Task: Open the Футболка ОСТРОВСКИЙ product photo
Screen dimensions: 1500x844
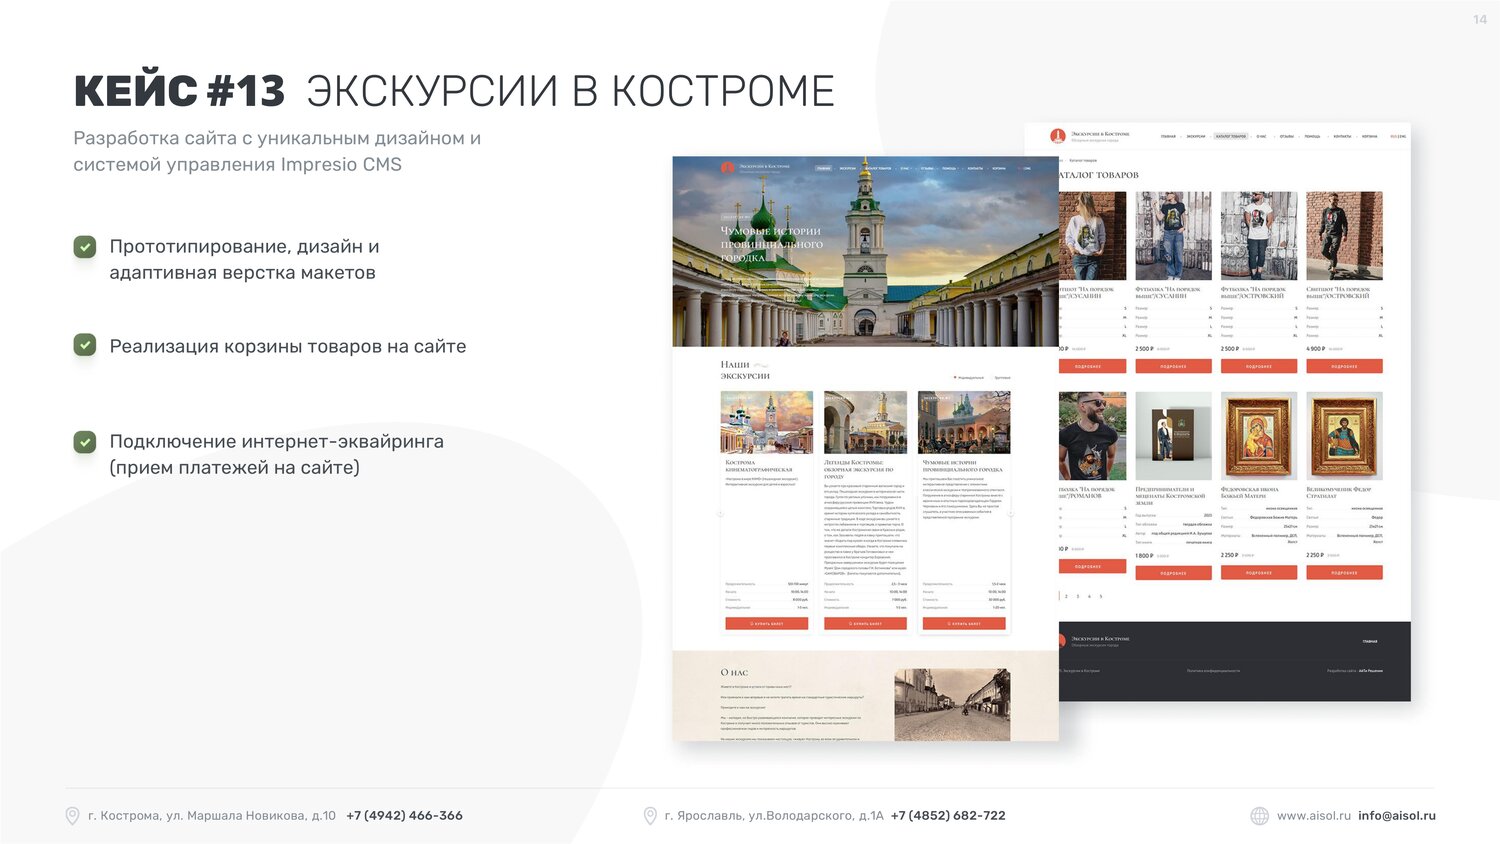Action: click(1259, 236)
